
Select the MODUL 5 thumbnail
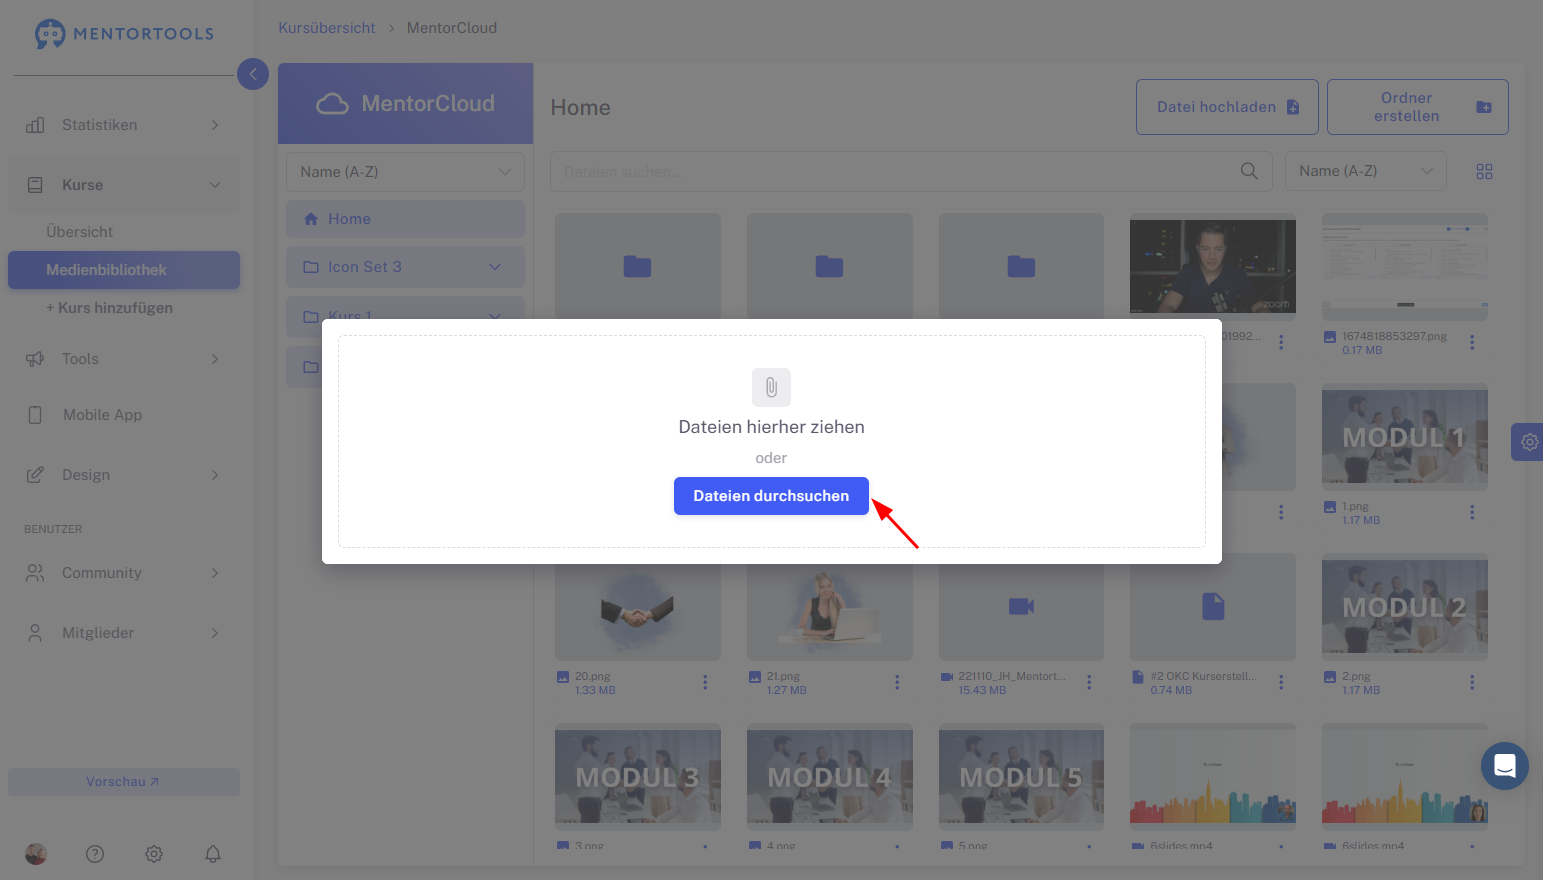1021,777
